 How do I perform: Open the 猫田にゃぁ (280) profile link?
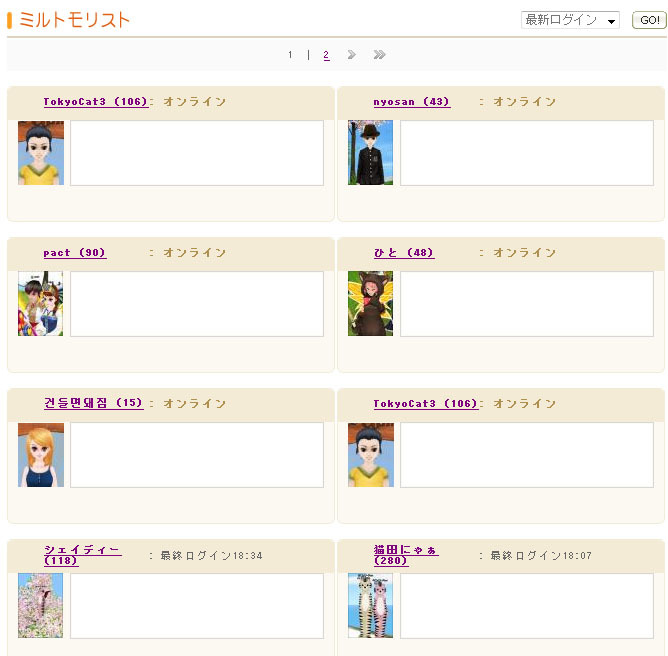pos(406,555)
